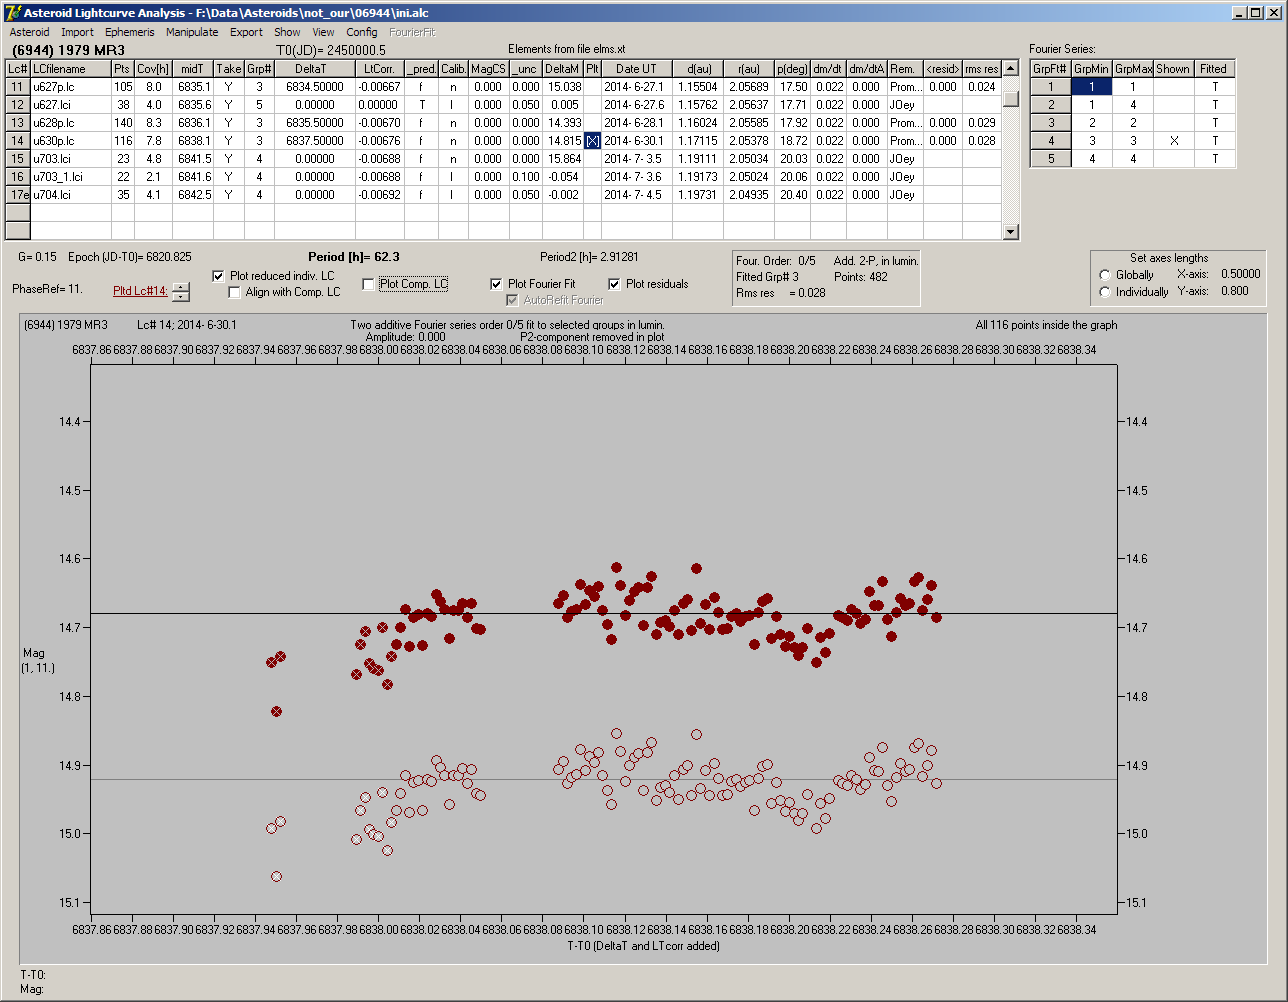
Task: Toggle Plot reduced indiv. LC checkbox
Action: point(219,276)
